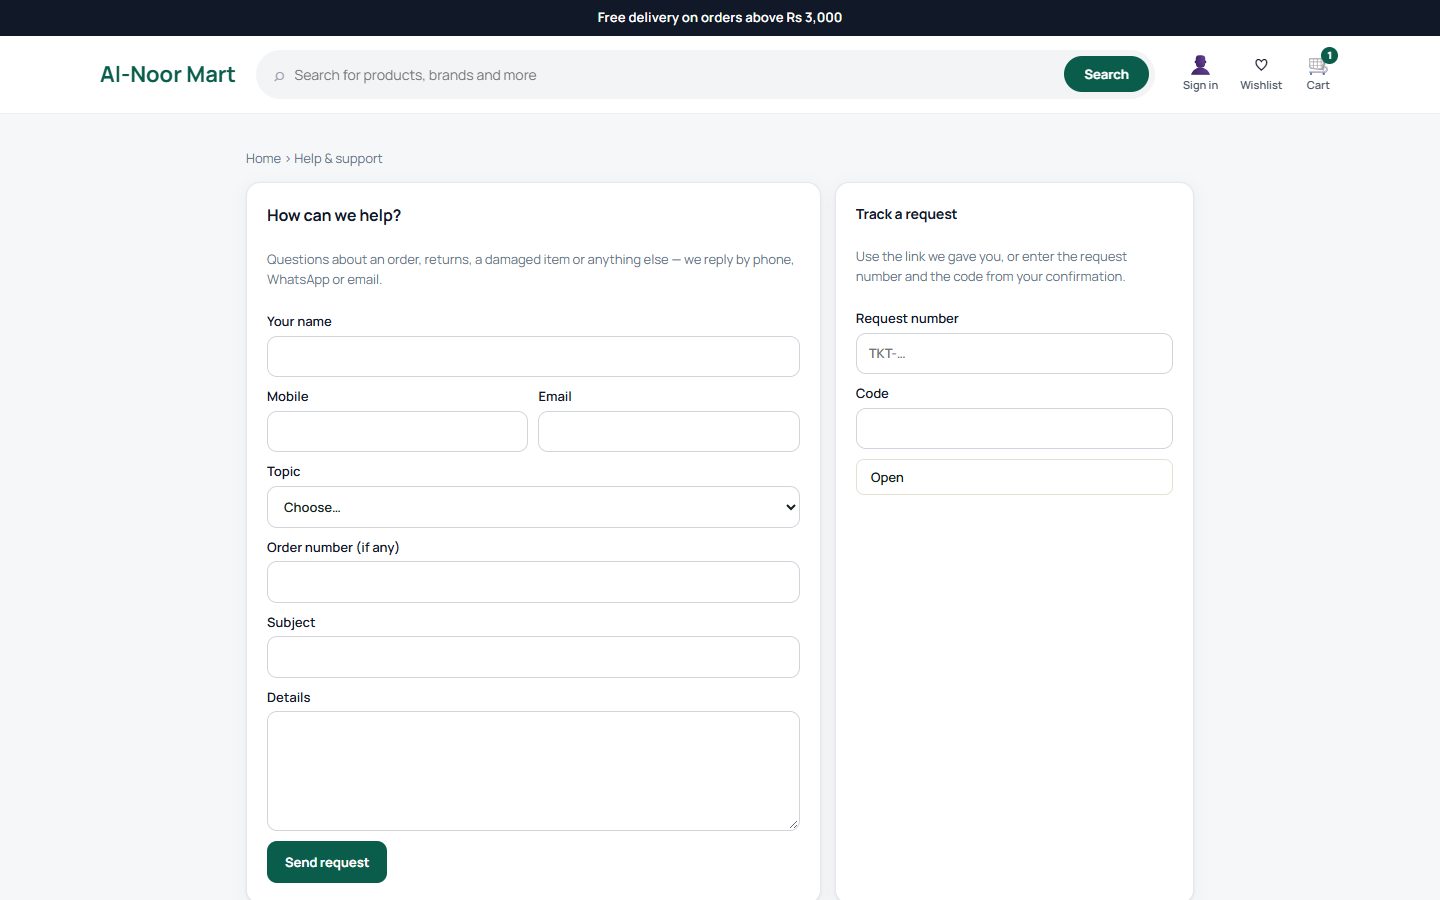The width and height of the screenshot is (1440, 900).
Task: Click the Order number field
Action: click(533, 582)
